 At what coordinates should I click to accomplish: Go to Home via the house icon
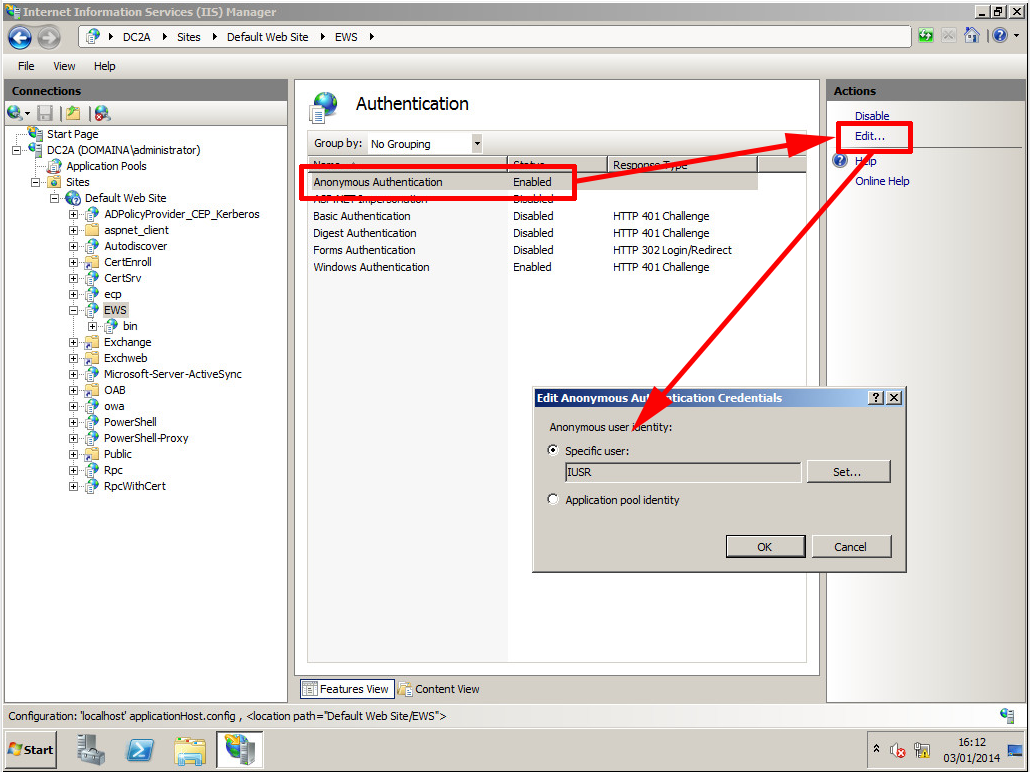972,35
